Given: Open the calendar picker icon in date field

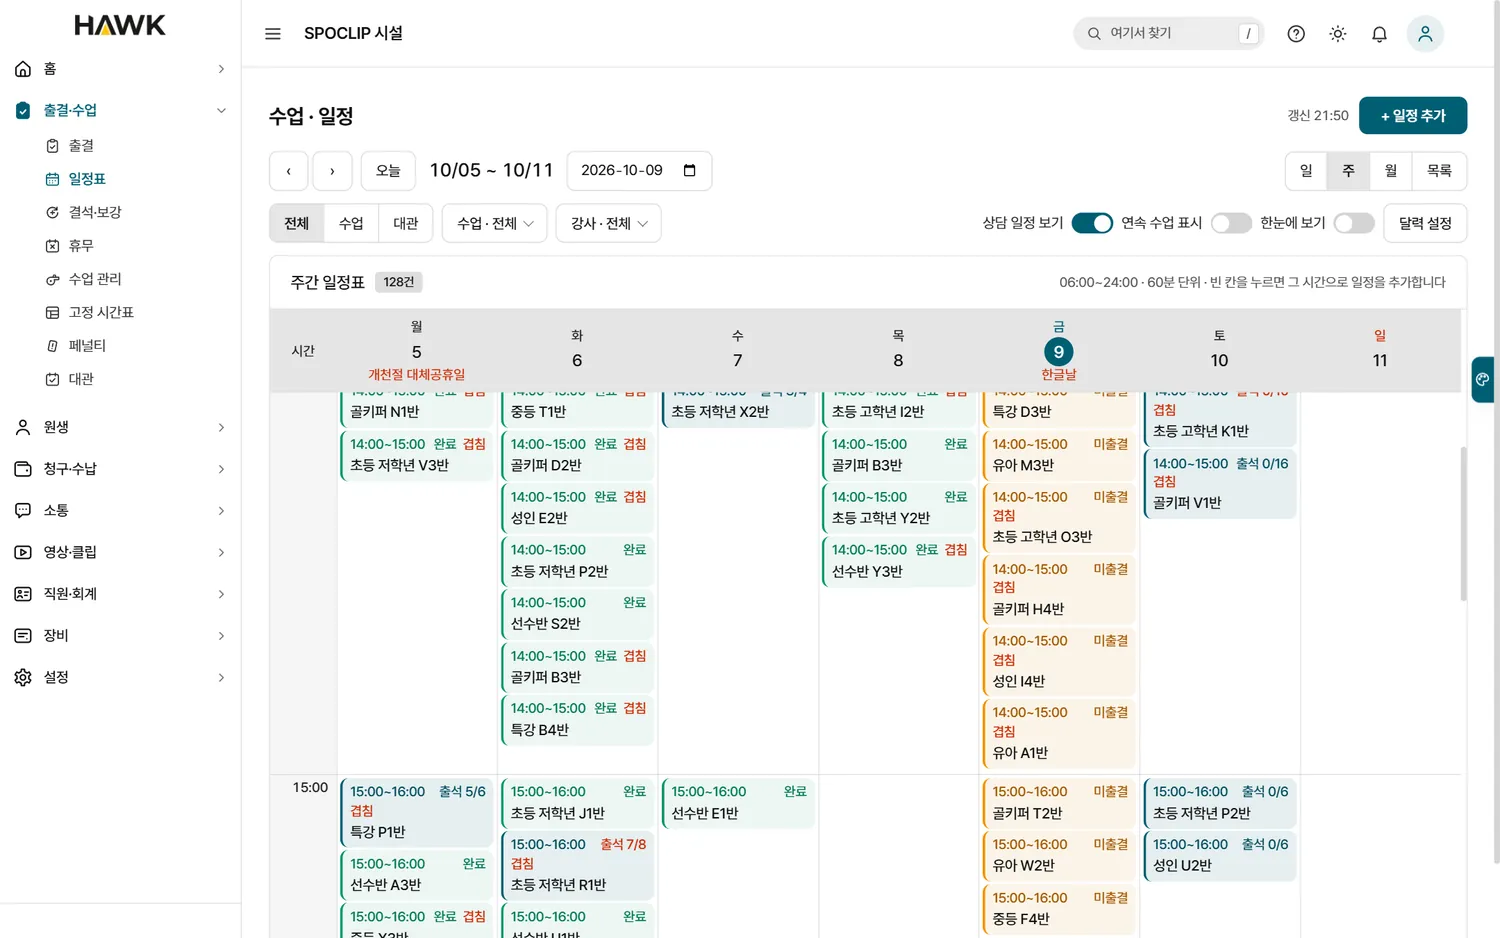Looking at the screenshot, I should pyautogui.click(x=689, y=171).
